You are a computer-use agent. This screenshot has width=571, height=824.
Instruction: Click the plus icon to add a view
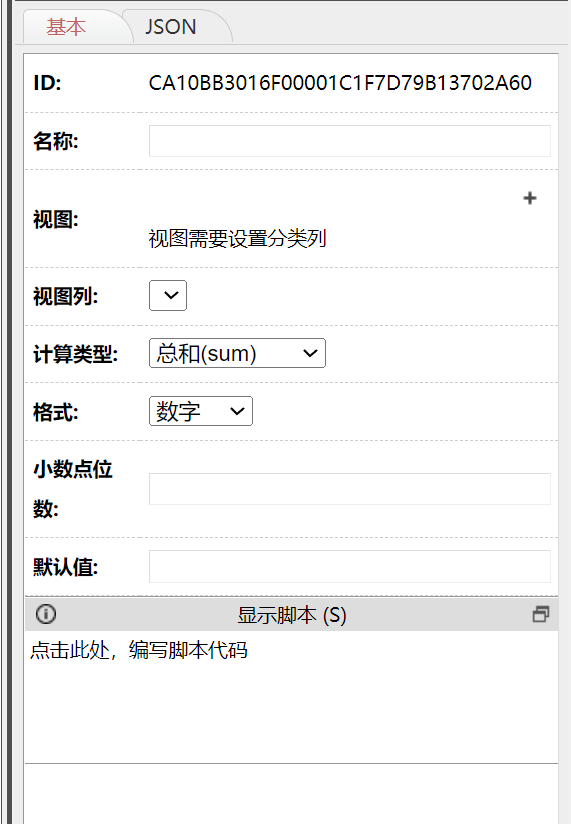tap(530, 198)
